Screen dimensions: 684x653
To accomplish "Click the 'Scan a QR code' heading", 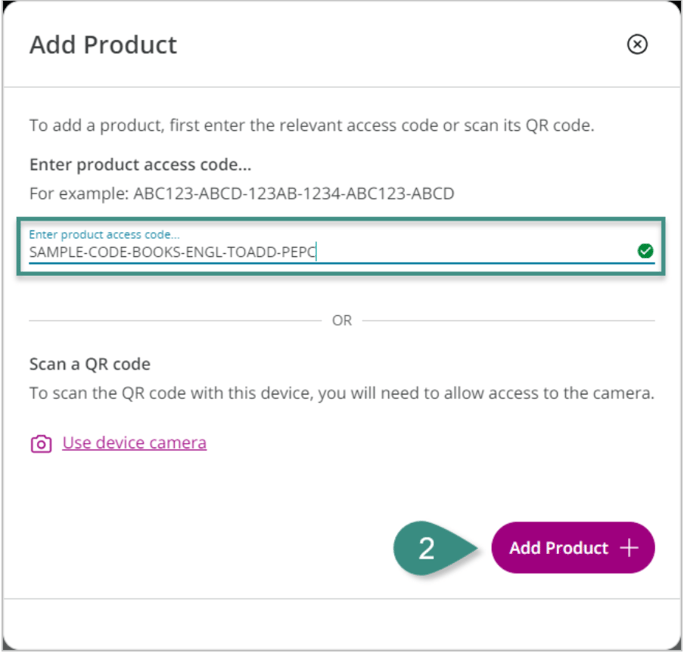I will (x=90, y=364).
